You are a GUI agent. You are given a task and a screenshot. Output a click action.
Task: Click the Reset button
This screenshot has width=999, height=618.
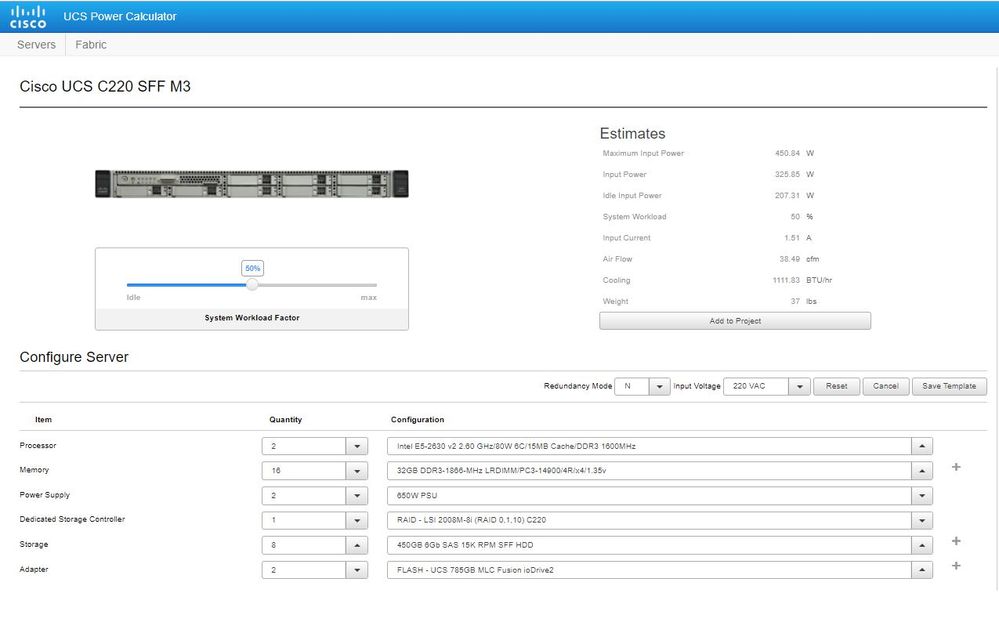pyautogui.click(x=837, y=386)
